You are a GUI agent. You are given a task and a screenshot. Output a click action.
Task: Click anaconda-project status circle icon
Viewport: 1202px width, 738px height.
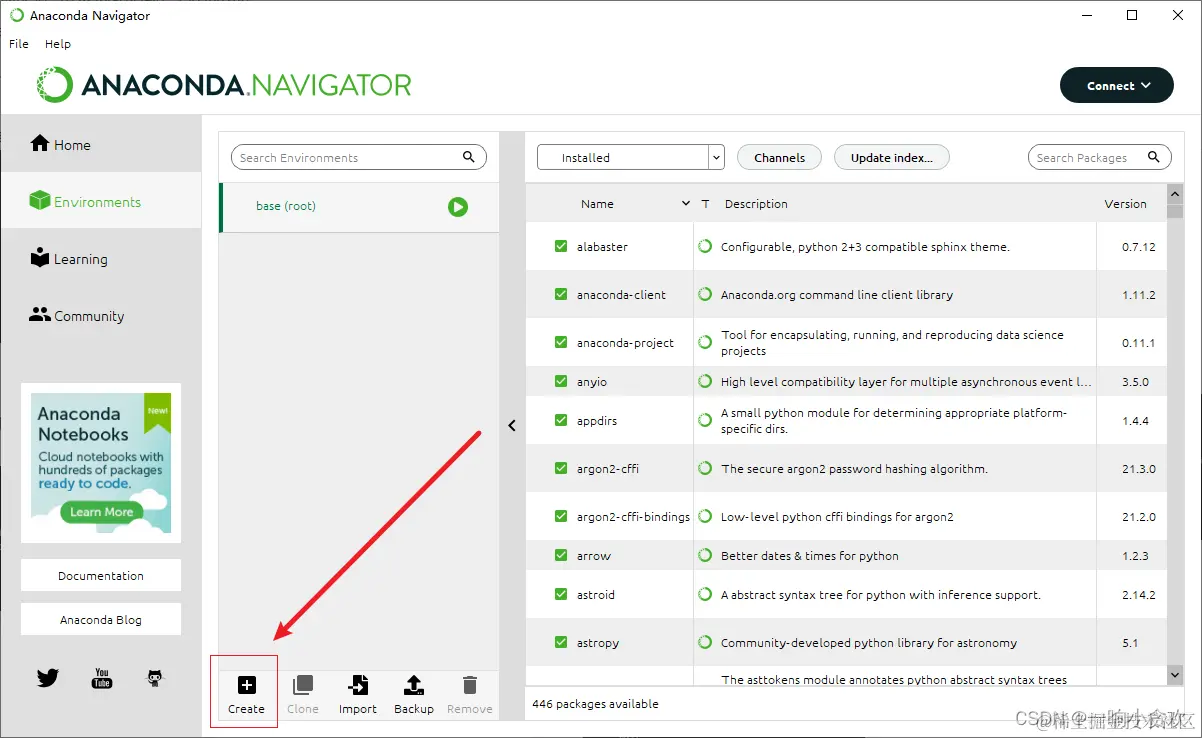705,342
